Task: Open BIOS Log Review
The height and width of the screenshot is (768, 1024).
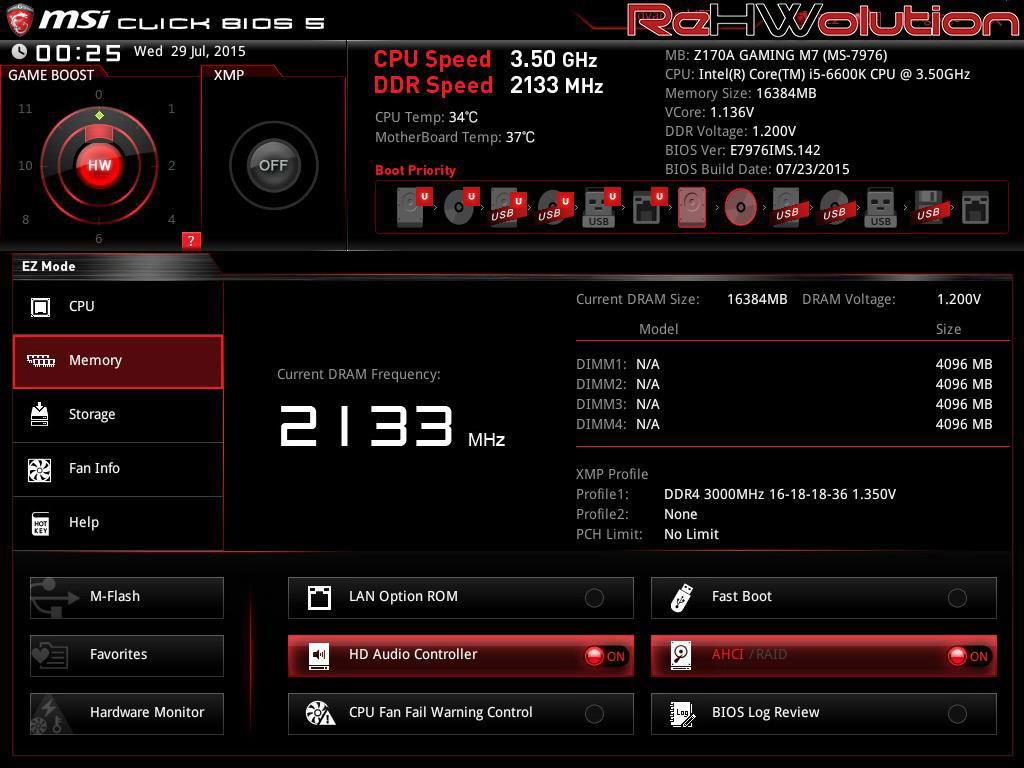Action: pos(823,713)
